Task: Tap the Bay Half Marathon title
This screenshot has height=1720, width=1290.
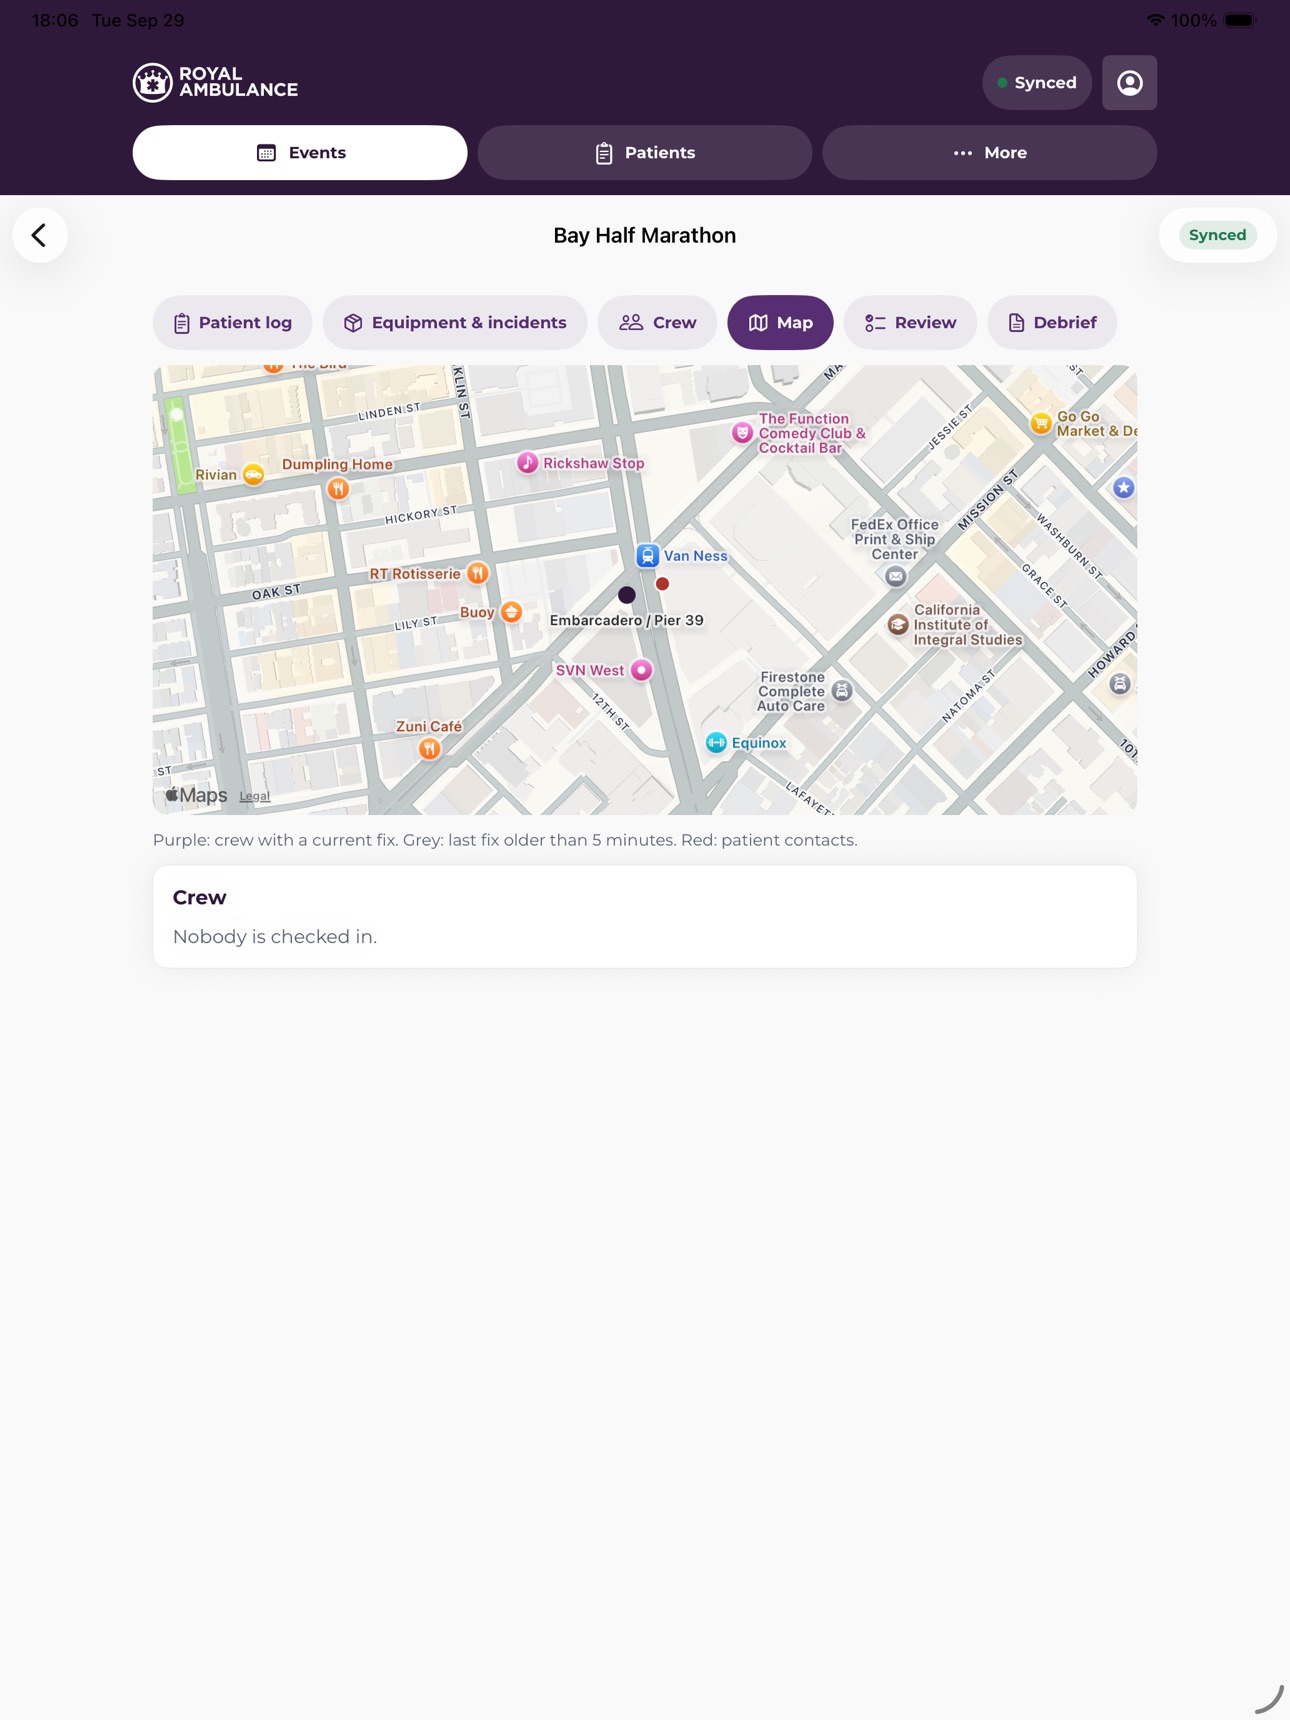Action: pyautogui.click(x=645, y=235)
